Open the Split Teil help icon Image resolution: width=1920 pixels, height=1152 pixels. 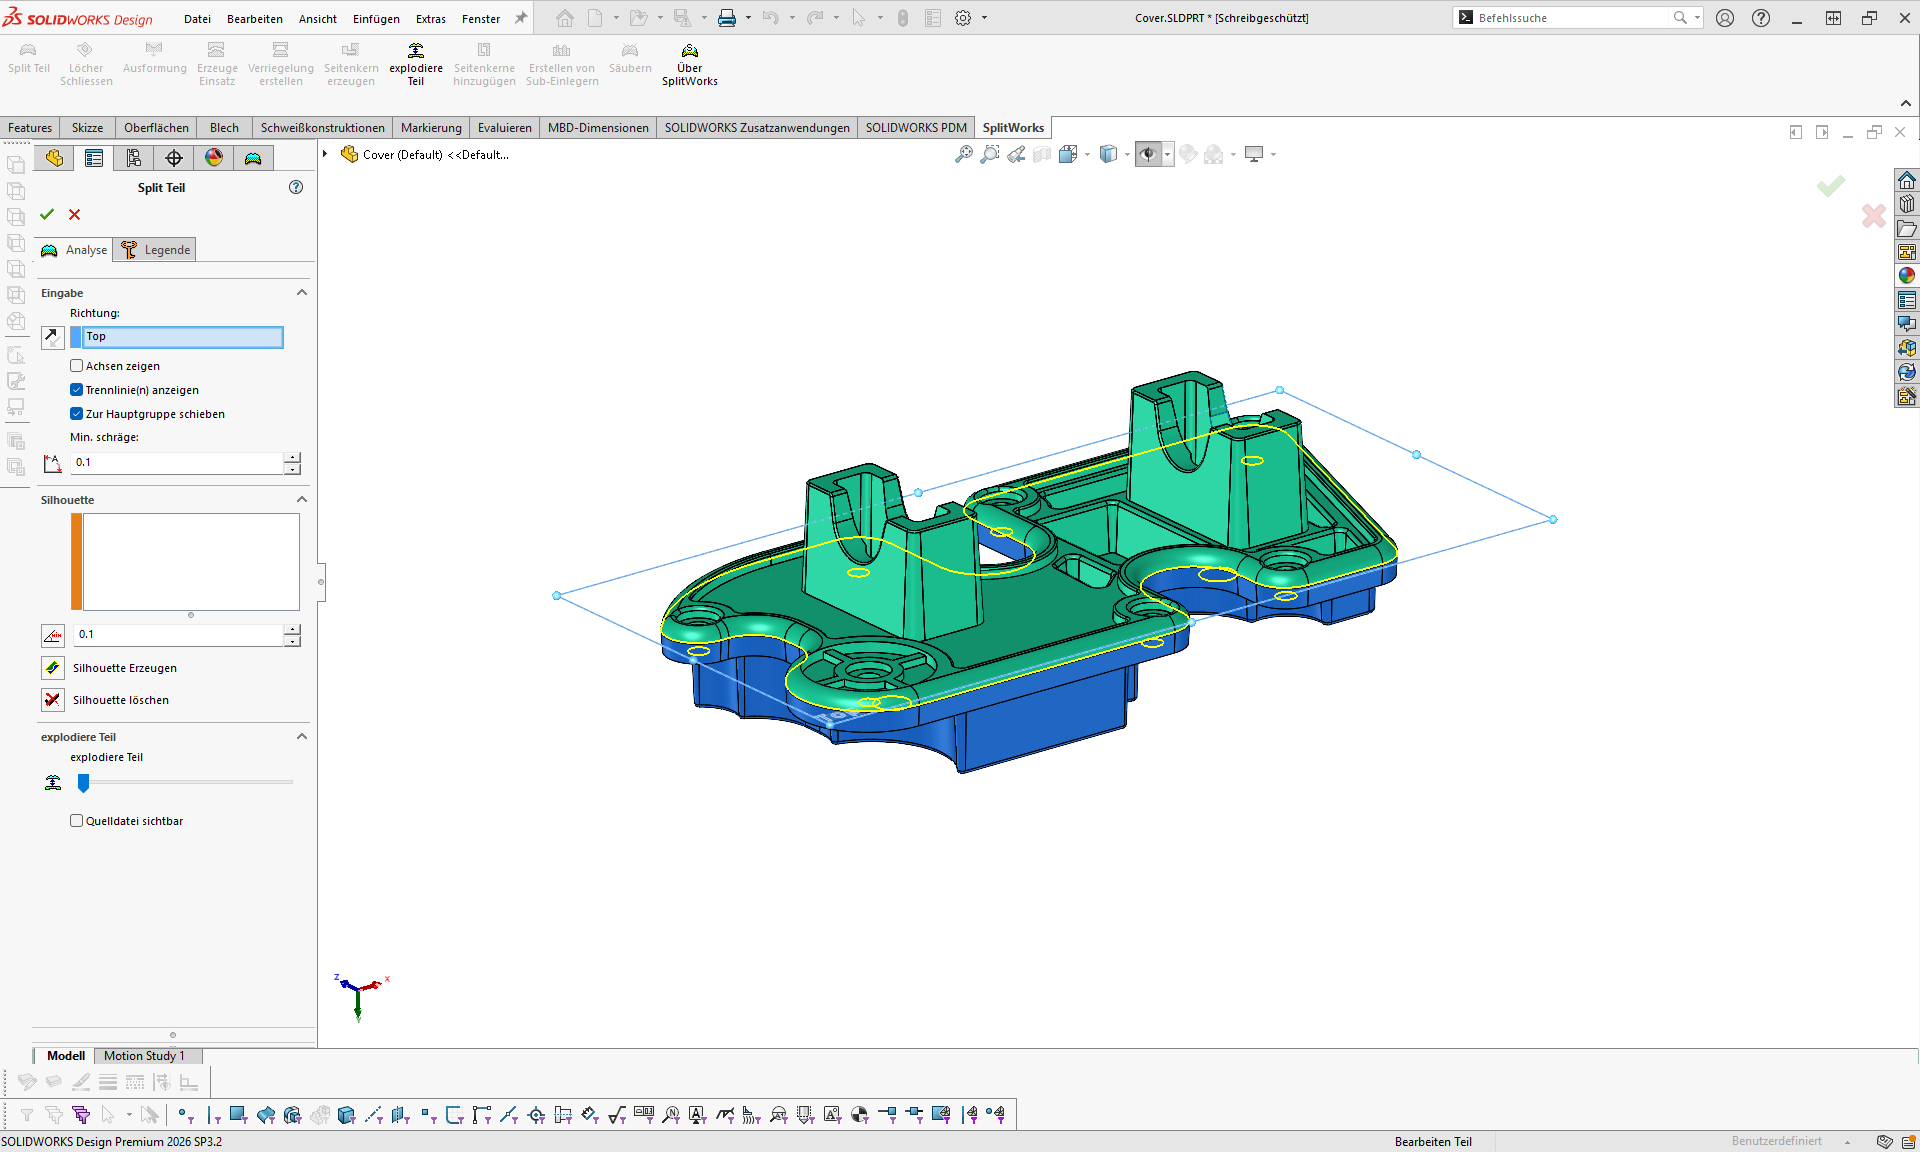[x=296, y=187]
